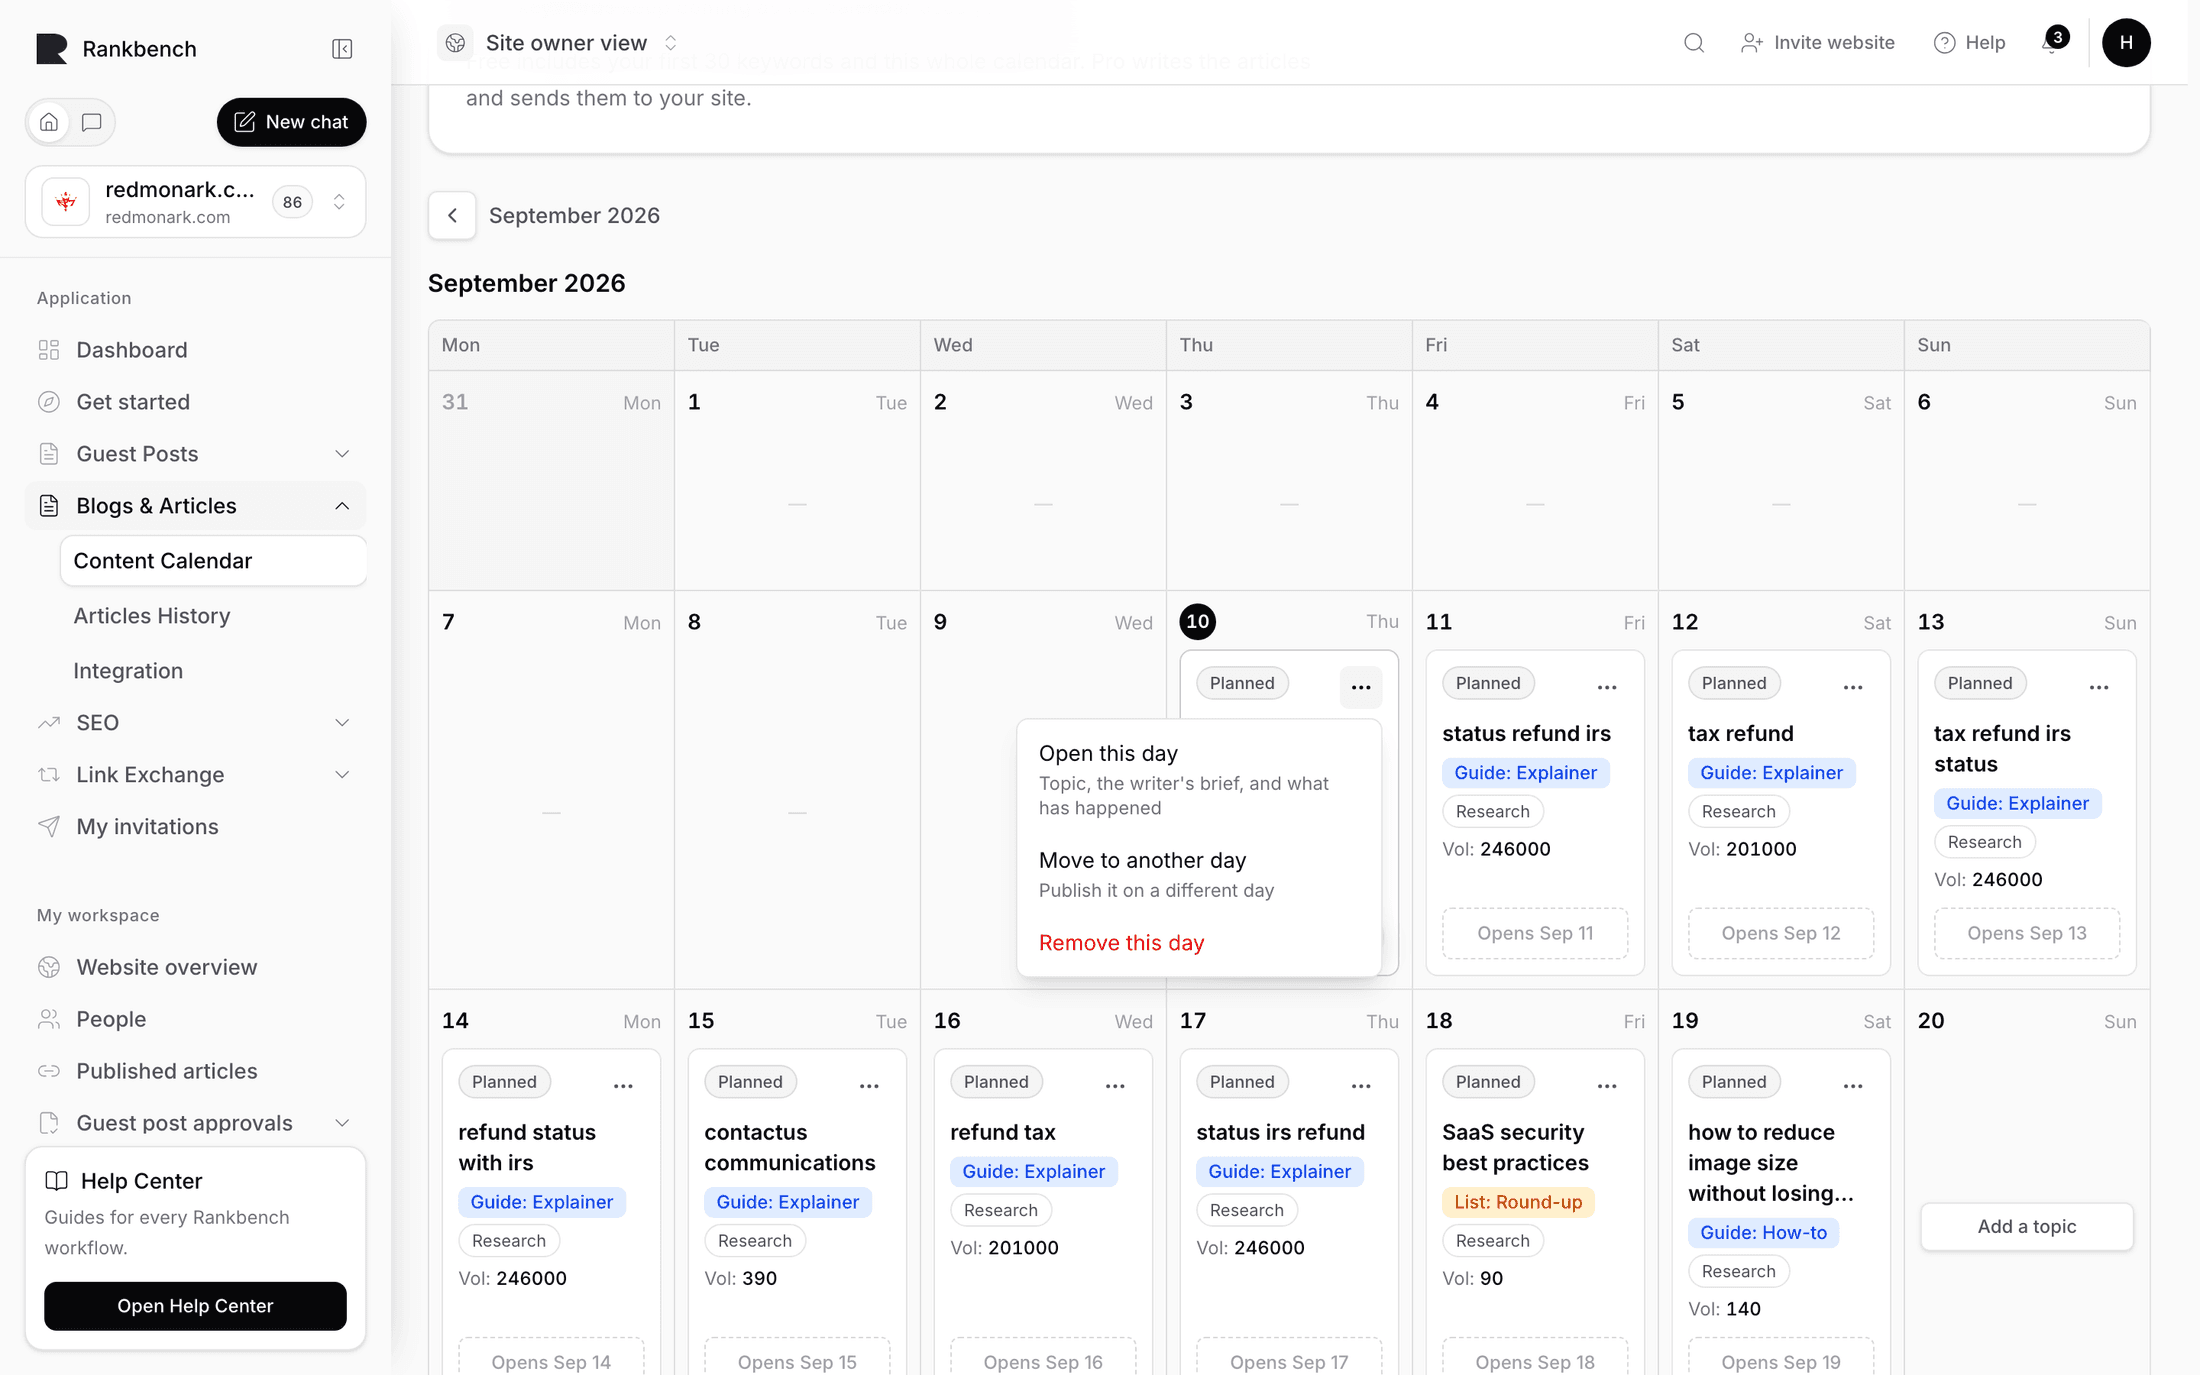2200x1375 pixels.
Task: Open three-dot menu on tax refund irs status card
Action: (x=2099, y=687)
